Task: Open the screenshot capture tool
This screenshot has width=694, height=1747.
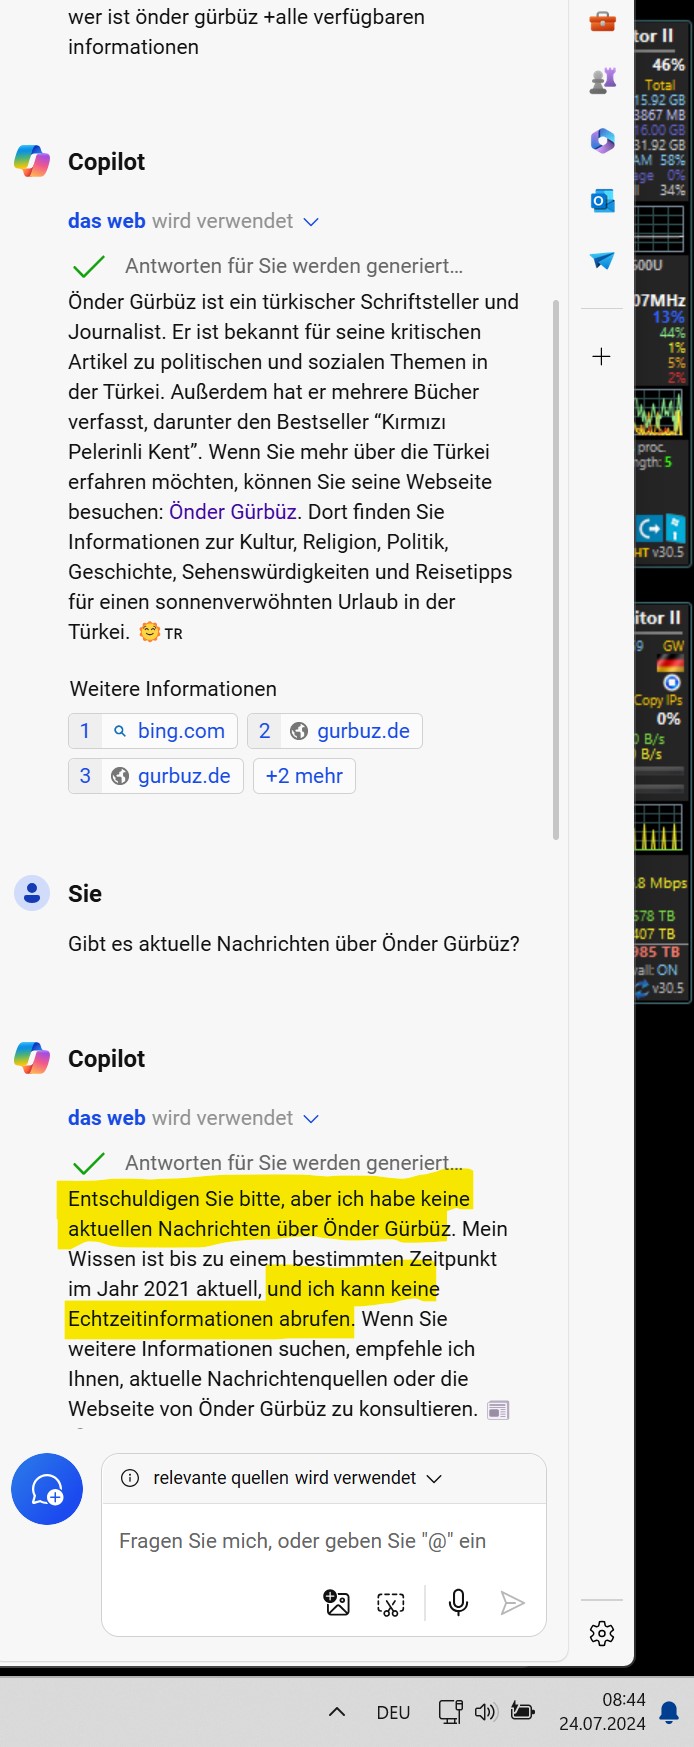Action: [390, 1603]
